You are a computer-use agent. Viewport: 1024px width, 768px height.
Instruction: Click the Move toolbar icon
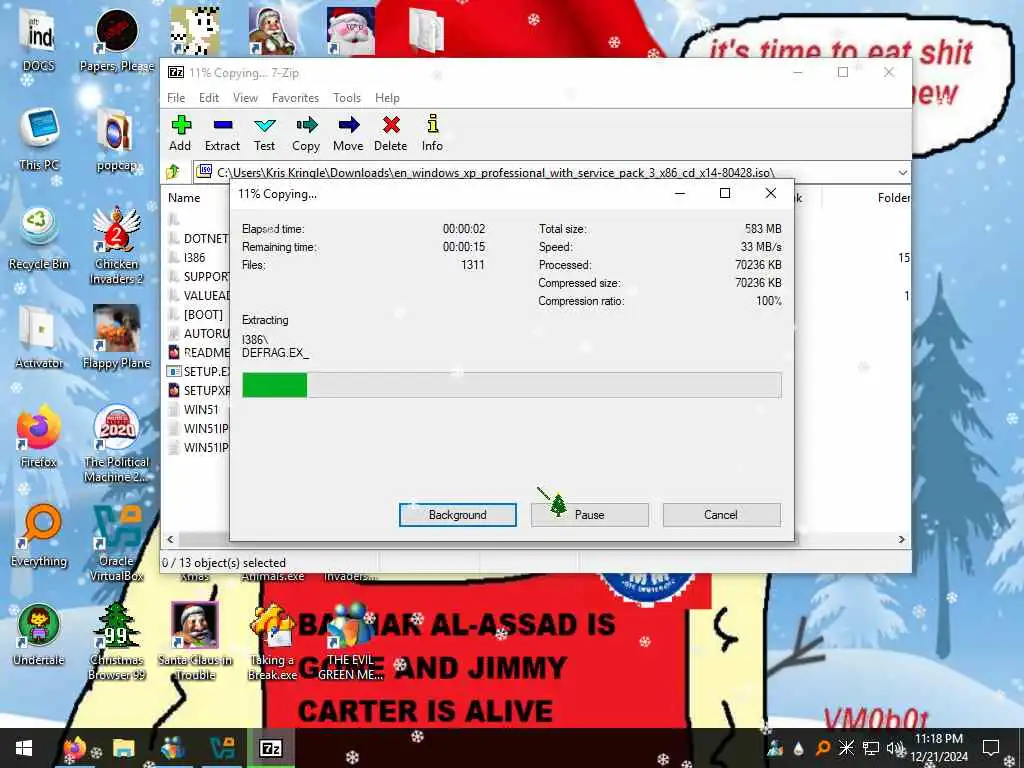click(x=348, y=133)
